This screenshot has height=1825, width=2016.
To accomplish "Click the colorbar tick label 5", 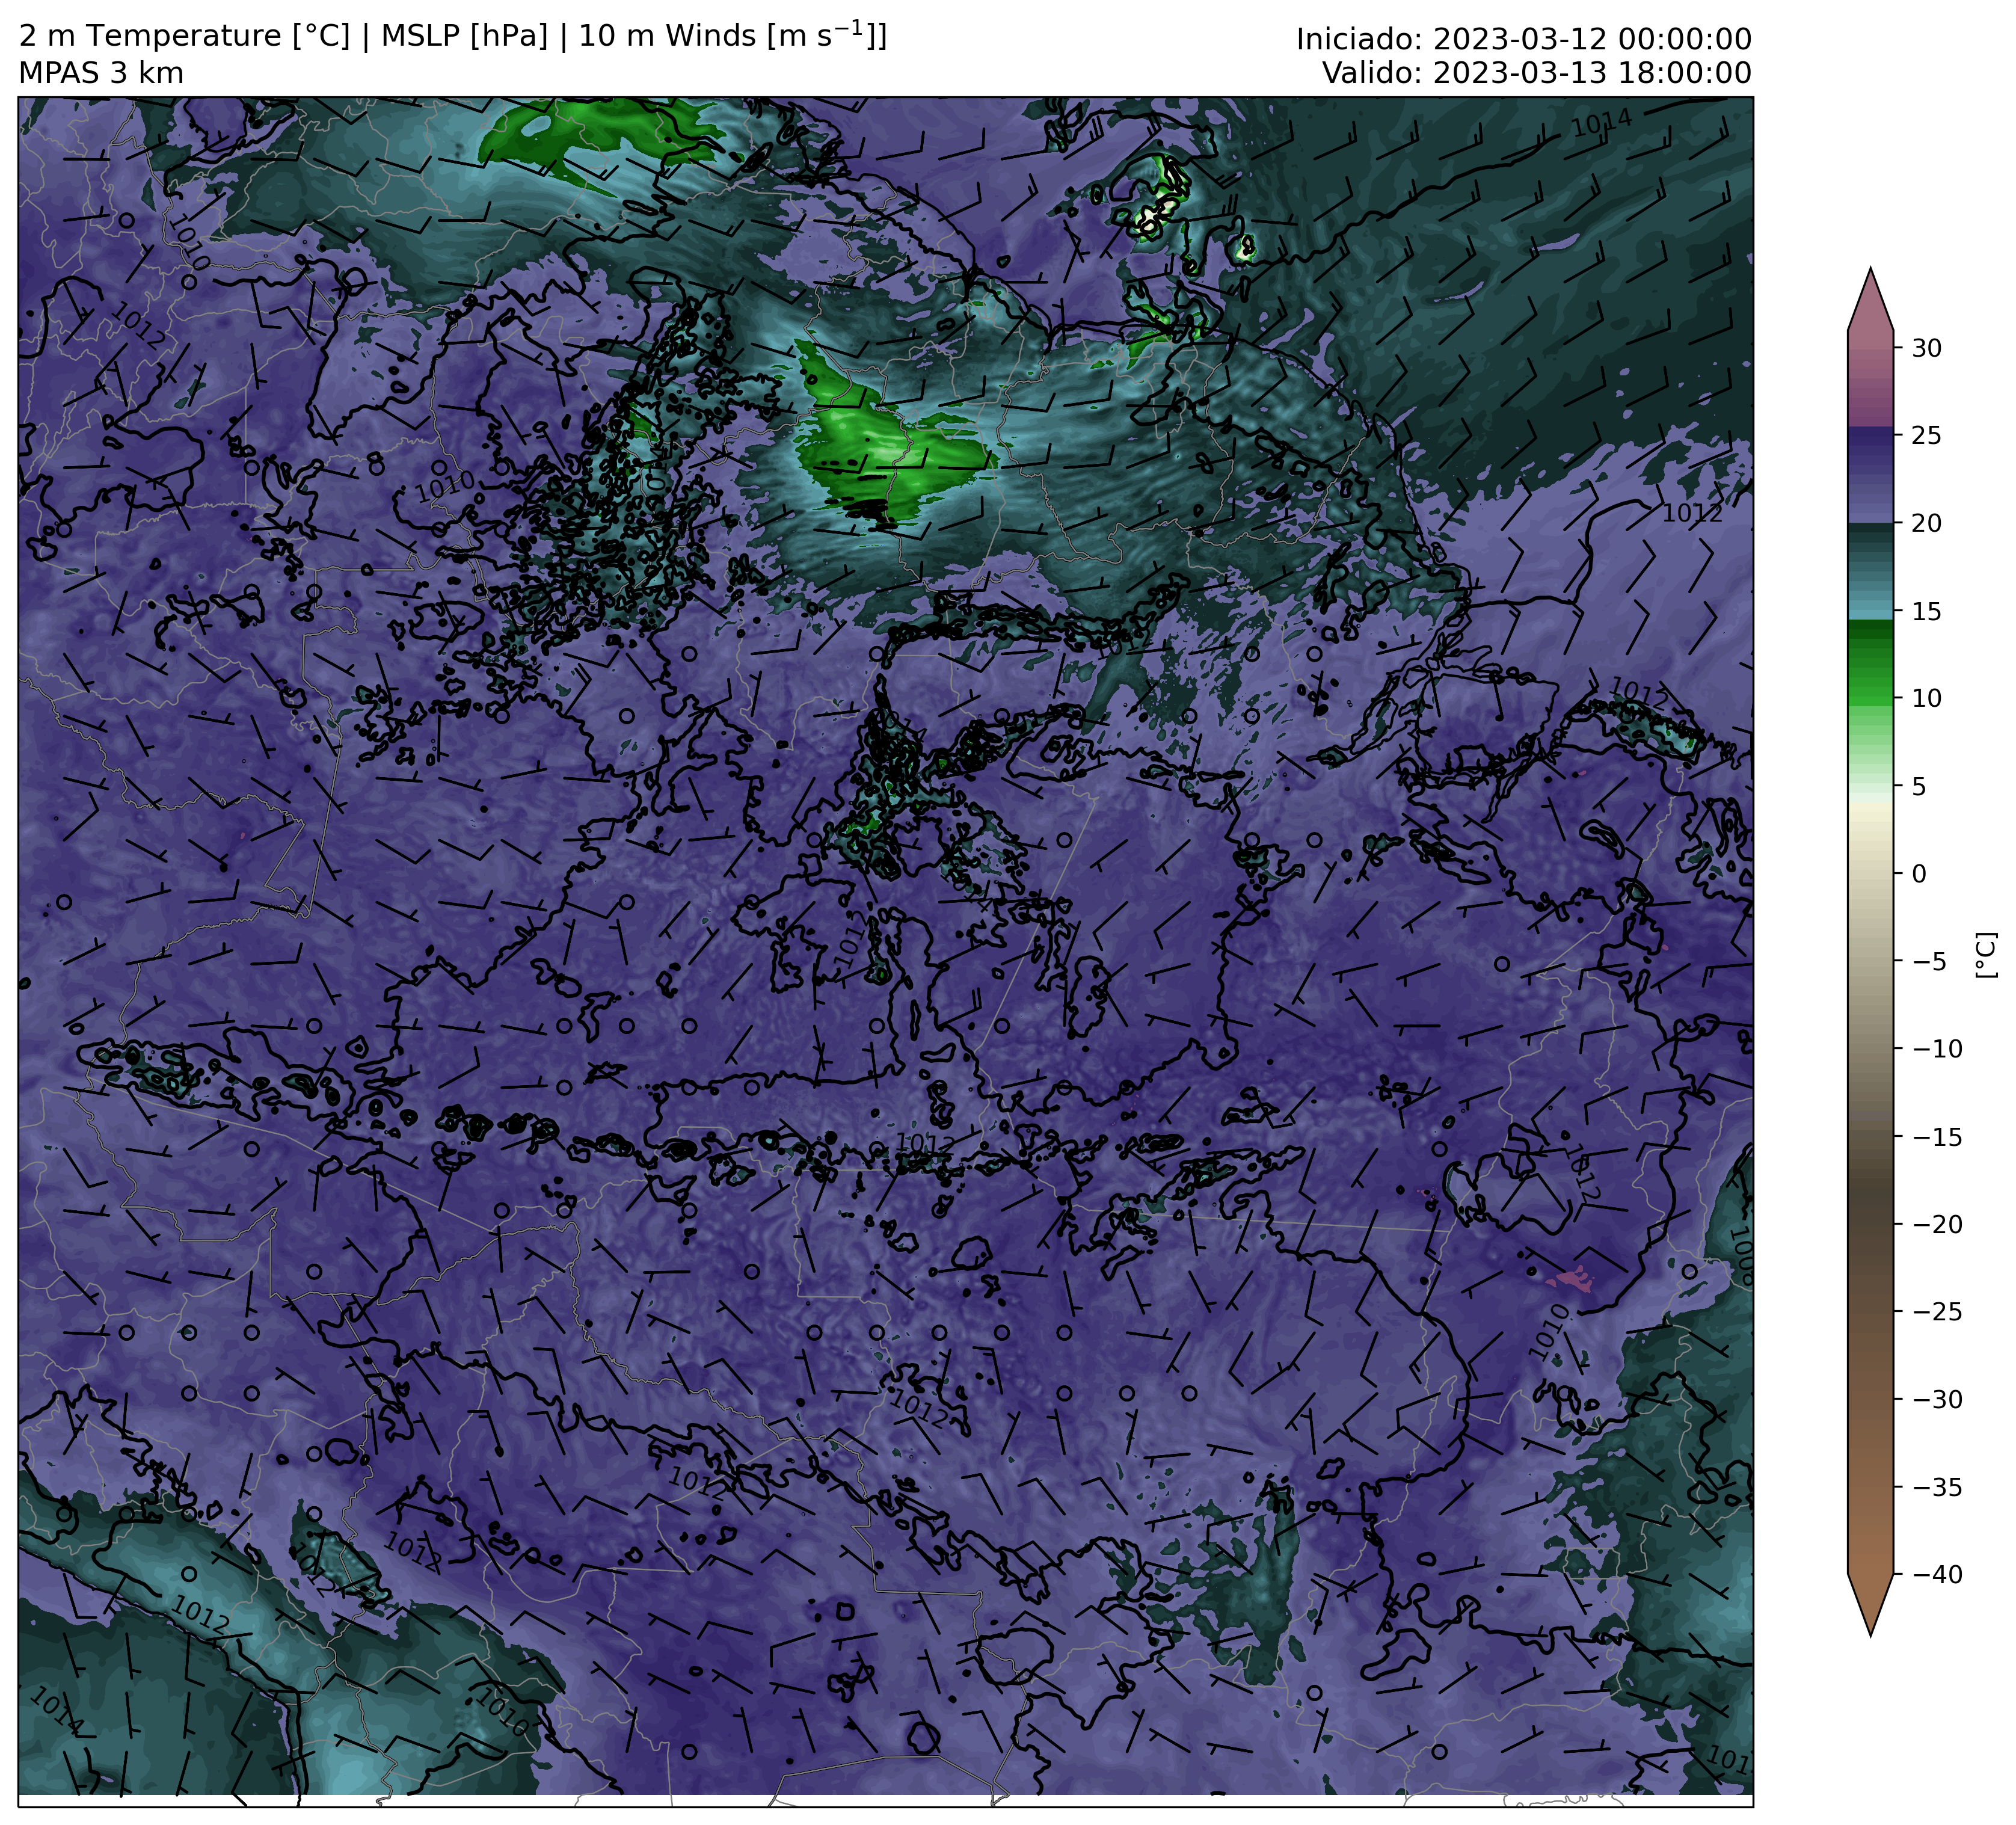I will pos(1919,786).
